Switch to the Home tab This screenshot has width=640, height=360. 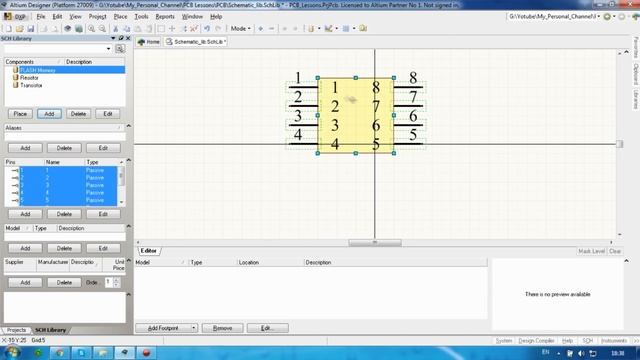click(x=149, y=42)
